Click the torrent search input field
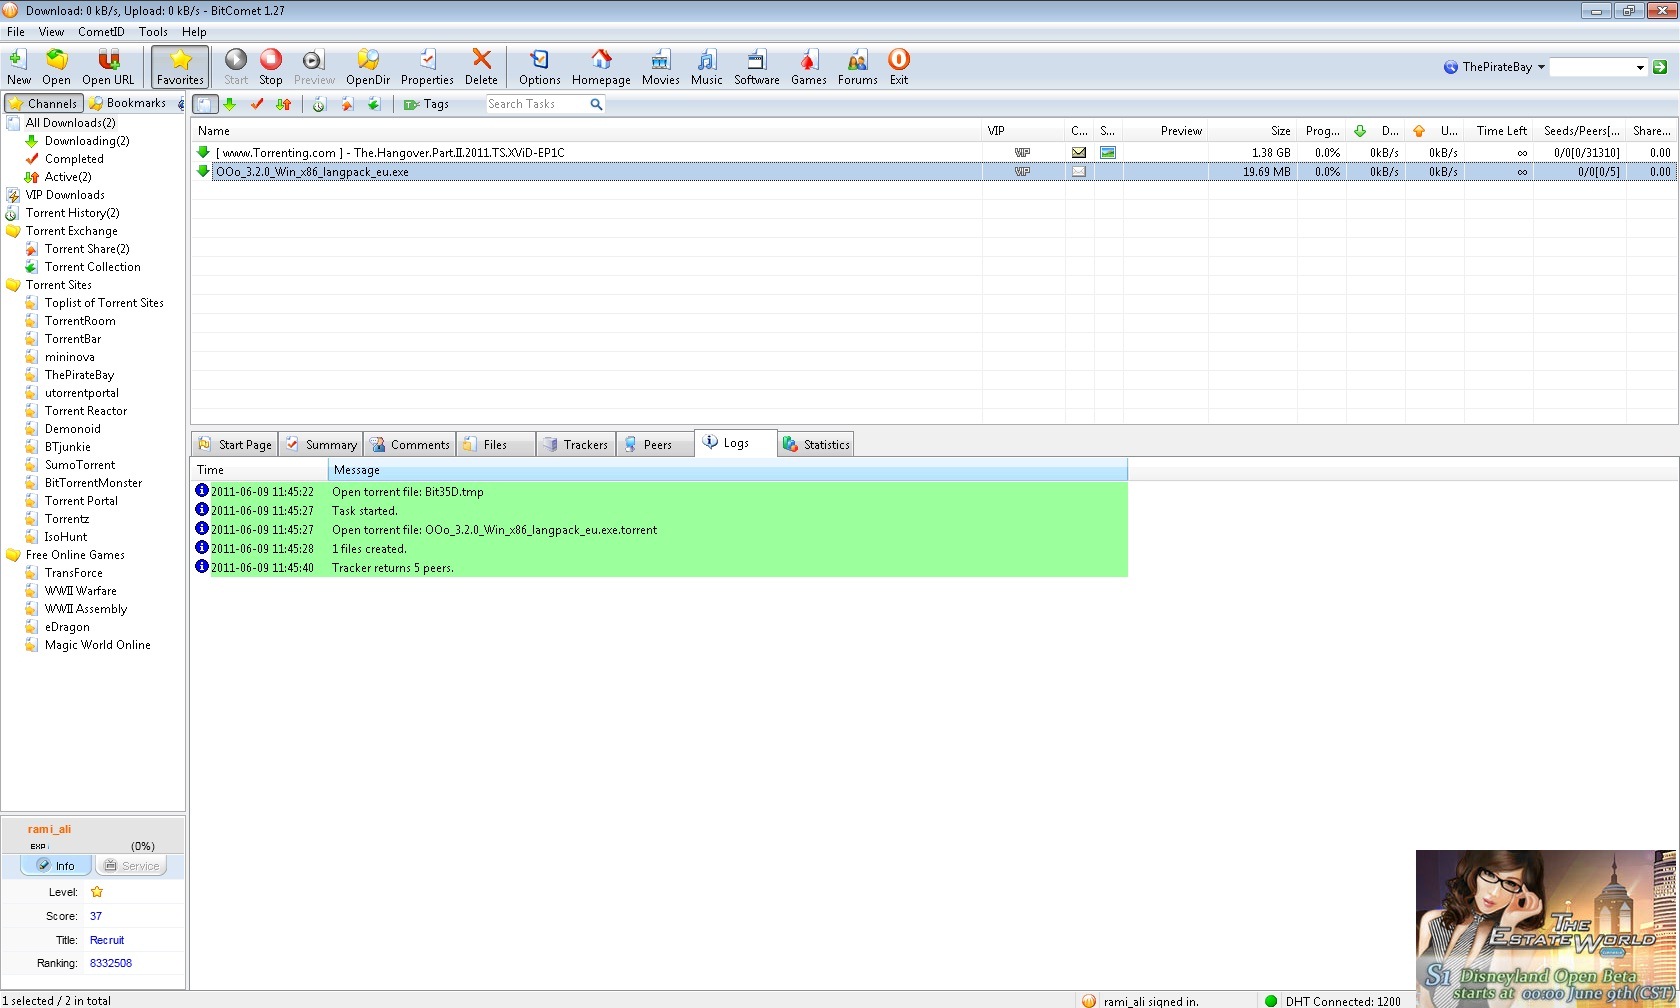The image size is (1680, 1008). point(1591,67)
